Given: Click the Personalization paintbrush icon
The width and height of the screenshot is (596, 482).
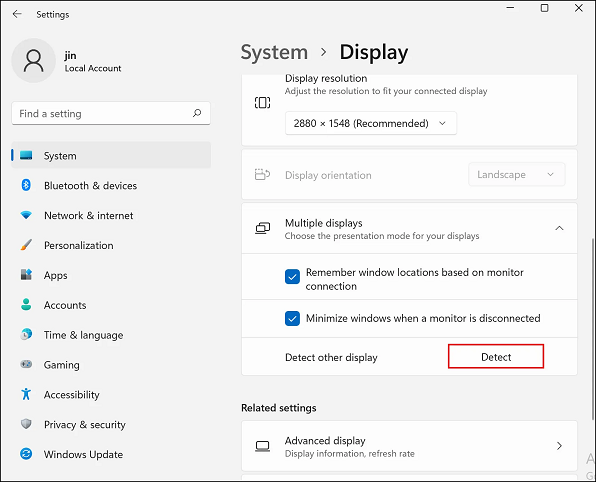Looking at the screenshot, I should (x=26, y=245).
